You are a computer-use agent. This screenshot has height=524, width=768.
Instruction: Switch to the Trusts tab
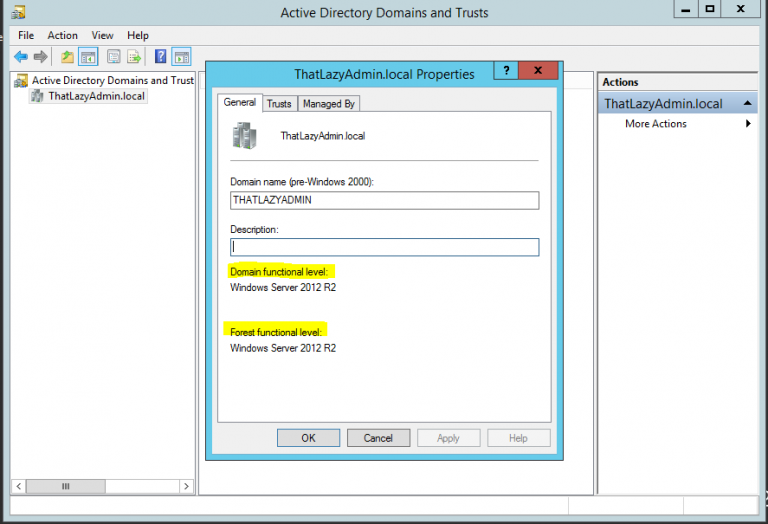point(279,104)
